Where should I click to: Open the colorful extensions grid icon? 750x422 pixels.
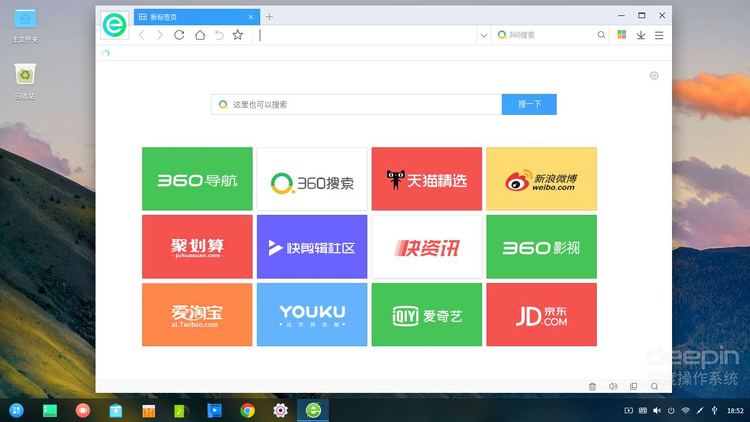[x=621, y=34]
